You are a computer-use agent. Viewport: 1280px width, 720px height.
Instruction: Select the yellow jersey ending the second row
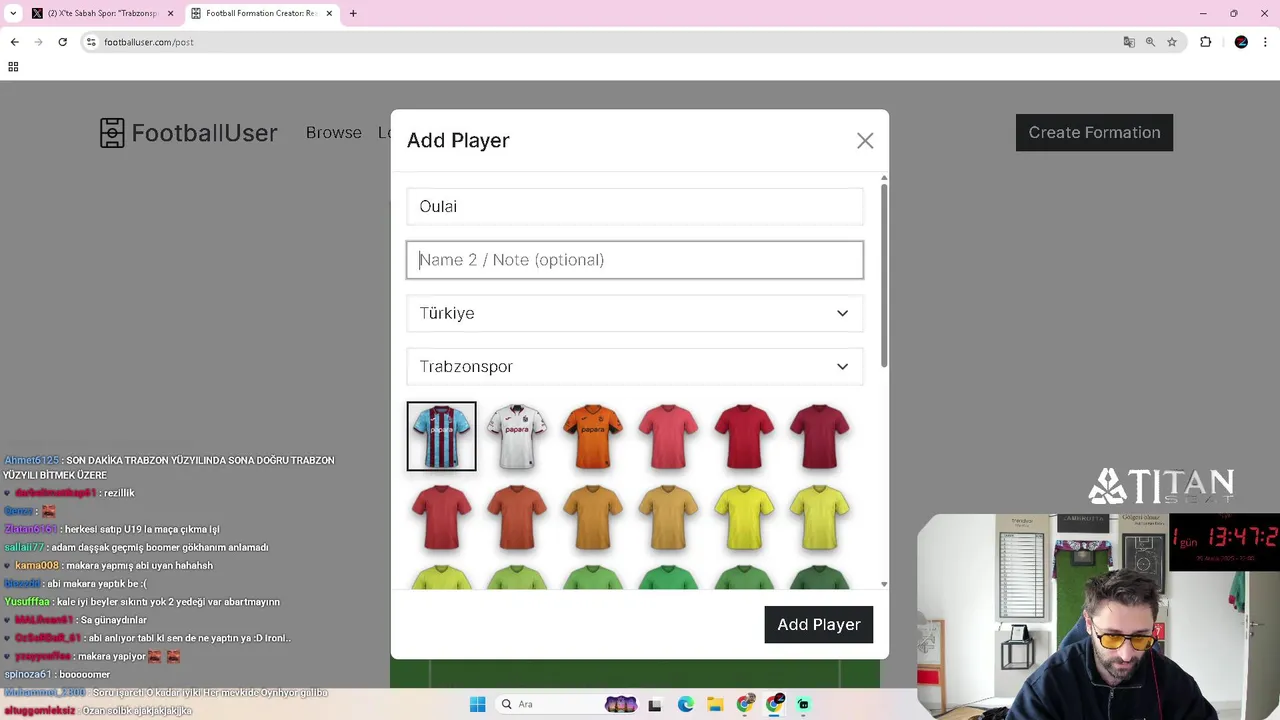point(819,517)
